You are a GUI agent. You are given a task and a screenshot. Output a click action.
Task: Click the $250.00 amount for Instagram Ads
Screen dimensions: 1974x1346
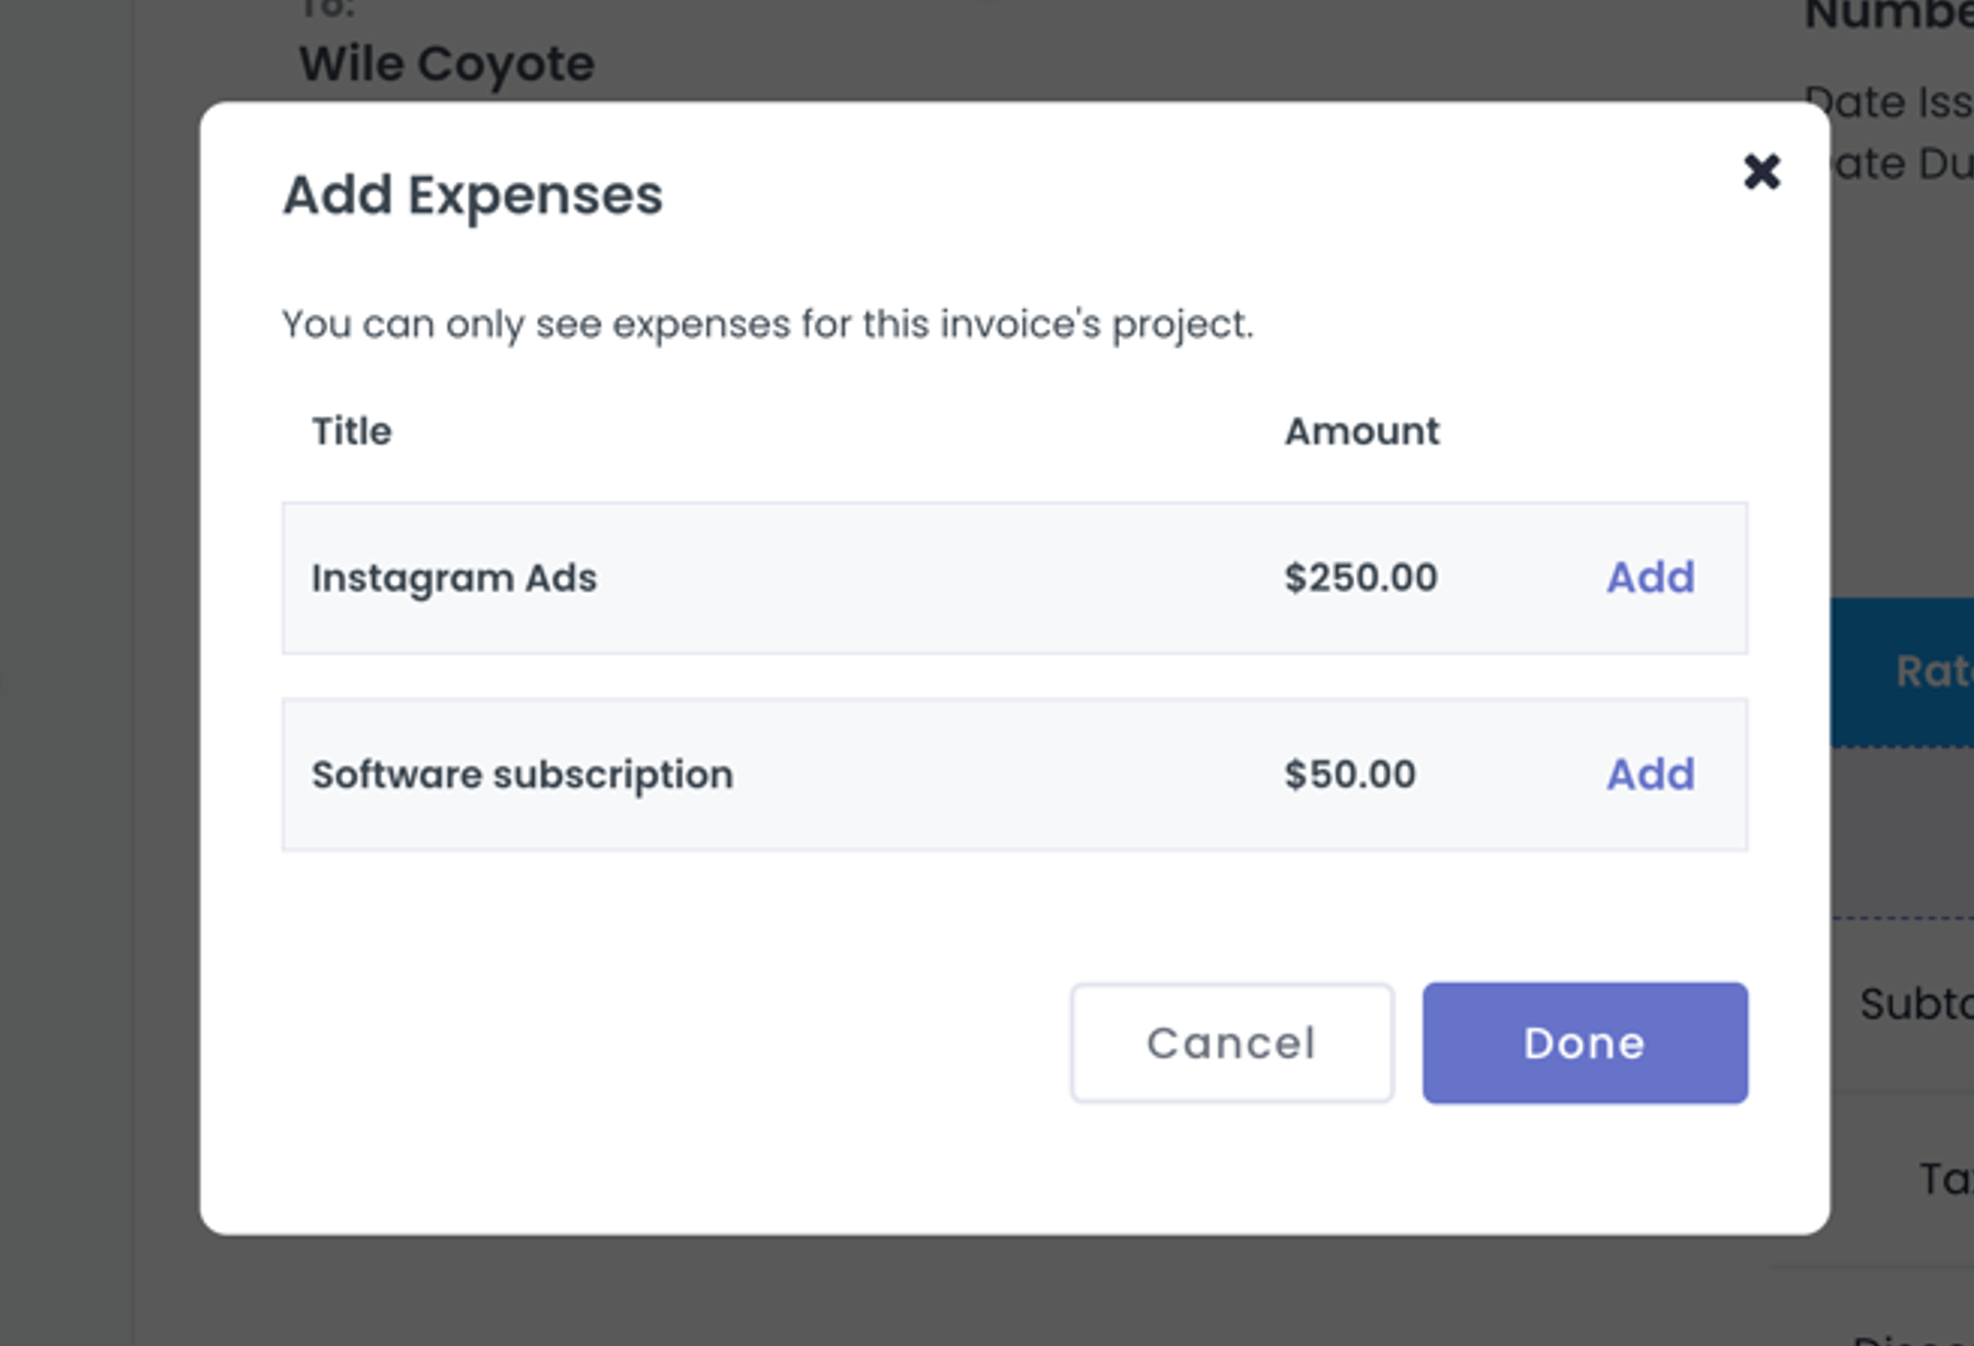[1360, 577]
